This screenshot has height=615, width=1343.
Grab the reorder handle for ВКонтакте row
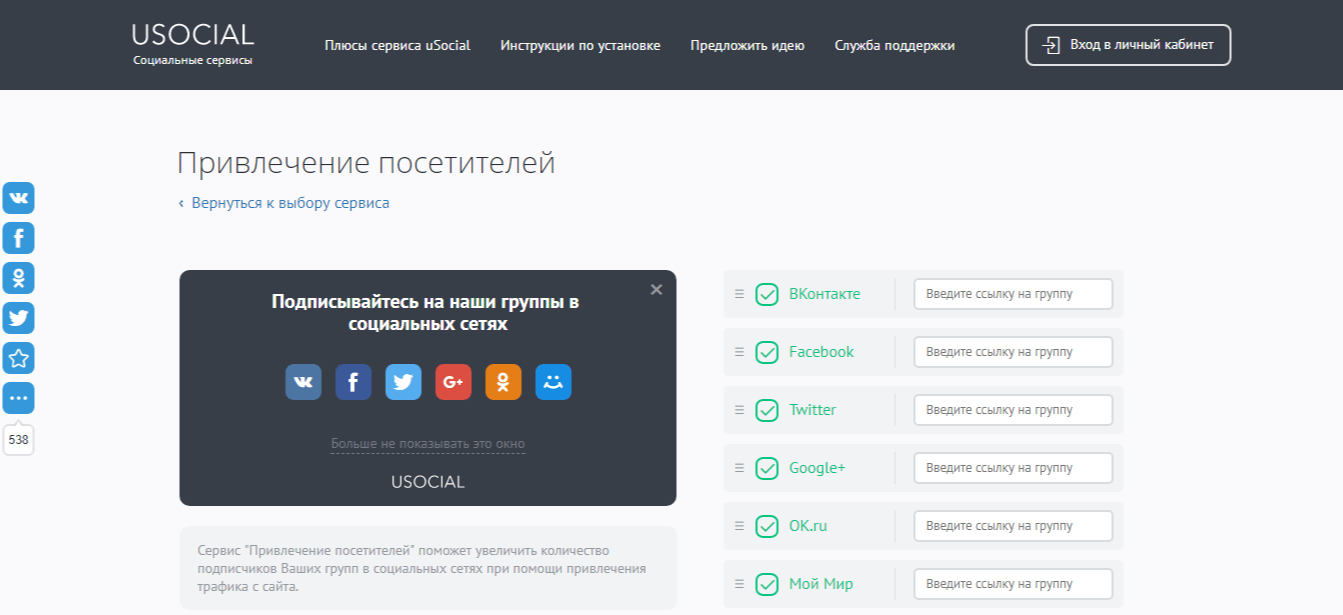(x=739, y=294)
